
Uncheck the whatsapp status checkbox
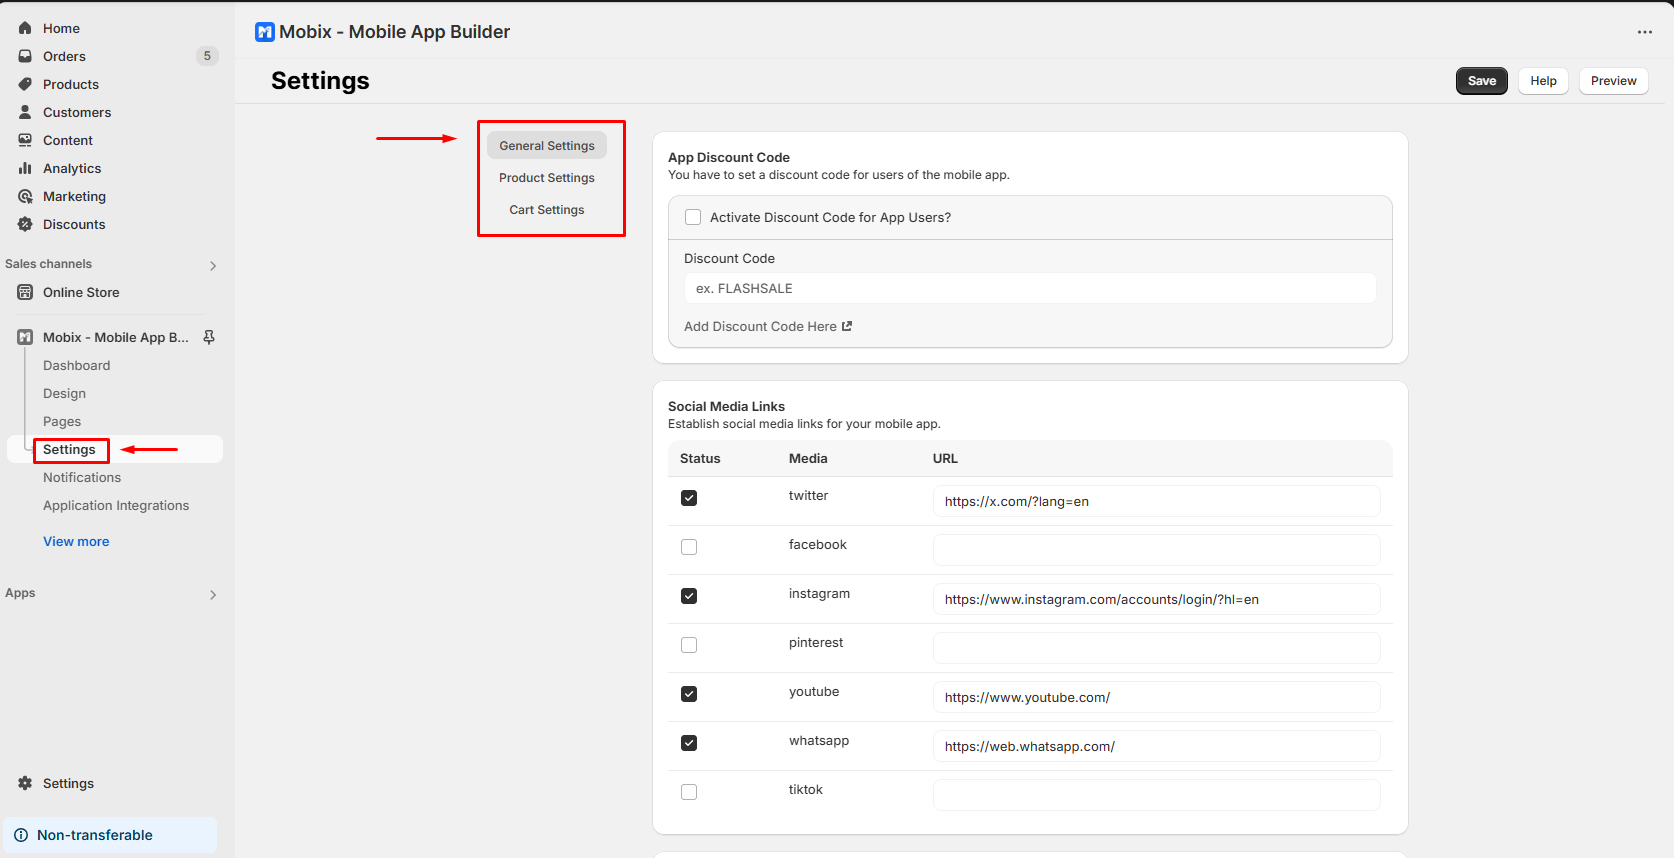pos(689,743)
